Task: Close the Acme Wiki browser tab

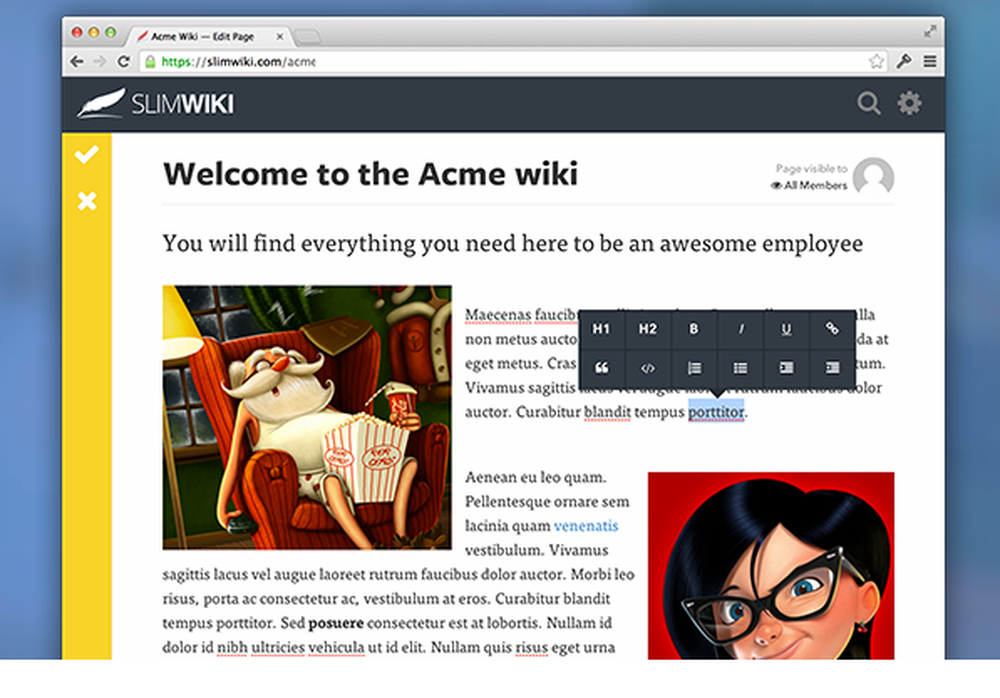Action: tap(279, 36)
